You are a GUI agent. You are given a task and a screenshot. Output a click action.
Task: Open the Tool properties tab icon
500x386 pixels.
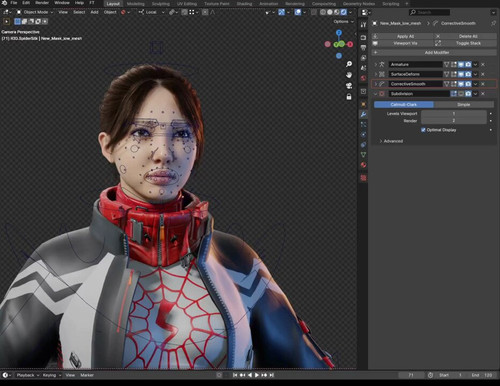(363, 25)
